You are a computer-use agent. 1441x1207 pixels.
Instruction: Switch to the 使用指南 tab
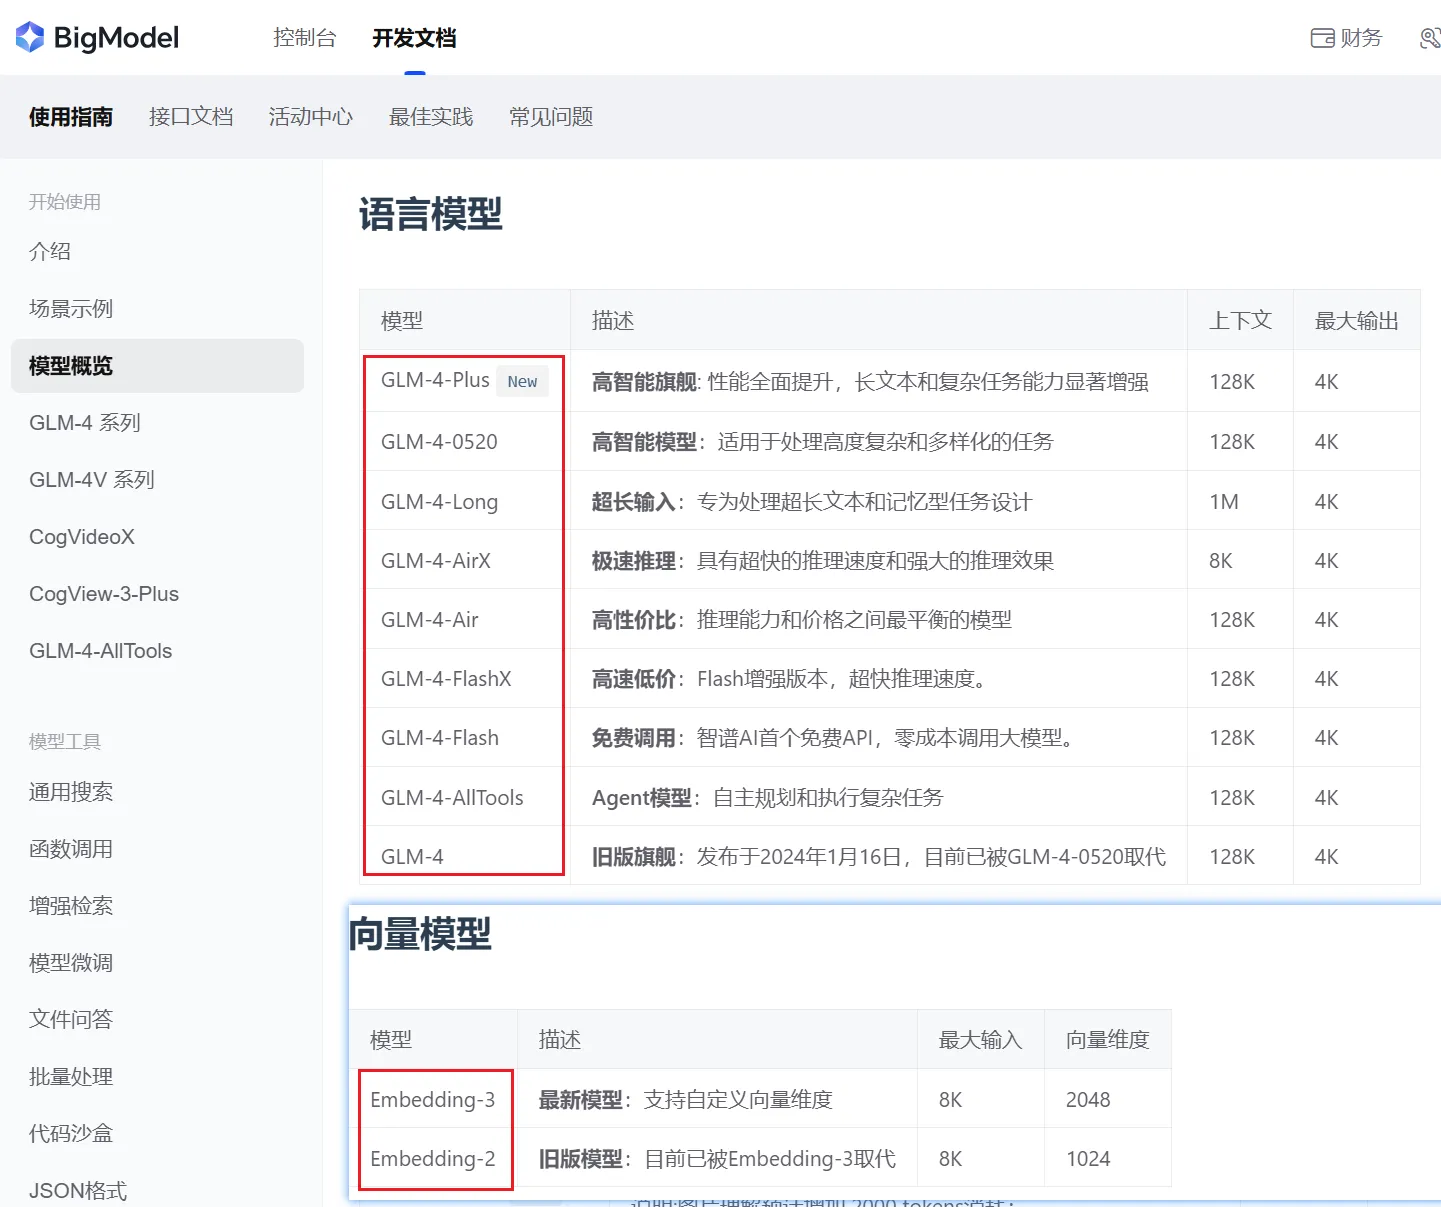pyautogui.click(x=71, y=117)
